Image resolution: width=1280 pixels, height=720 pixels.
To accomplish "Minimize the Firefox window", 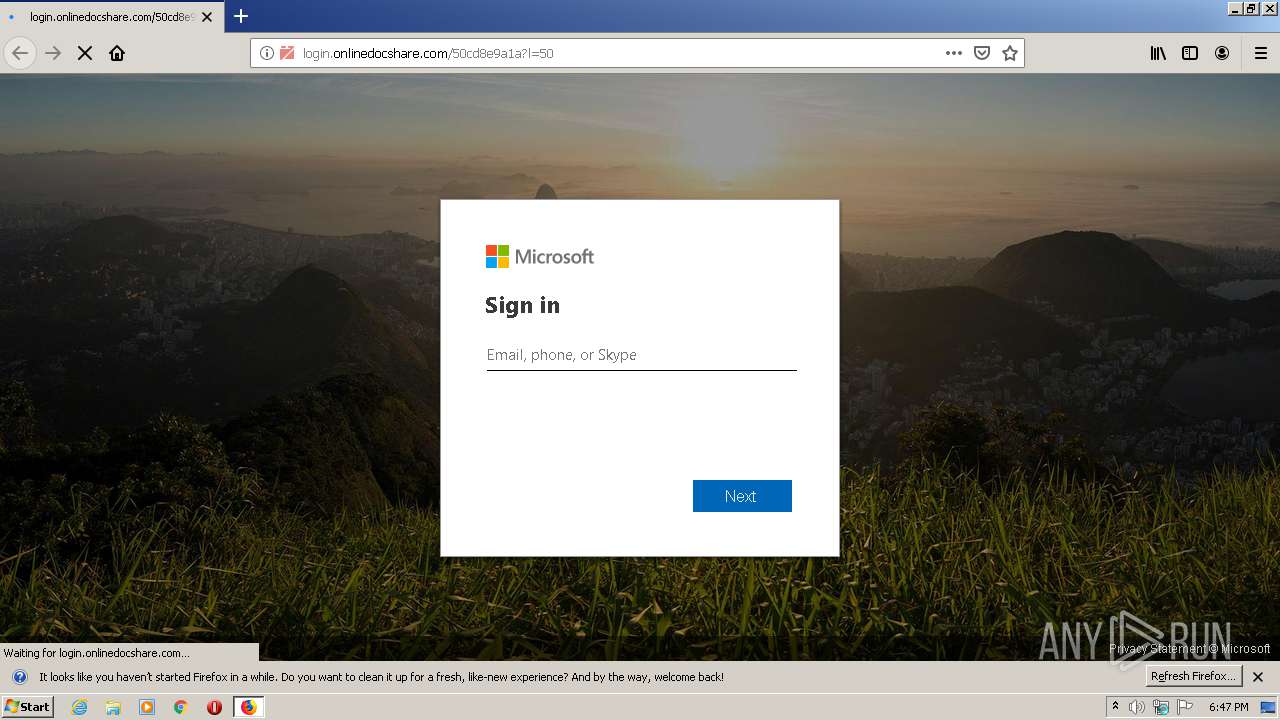I will [x=1235, y=8].
